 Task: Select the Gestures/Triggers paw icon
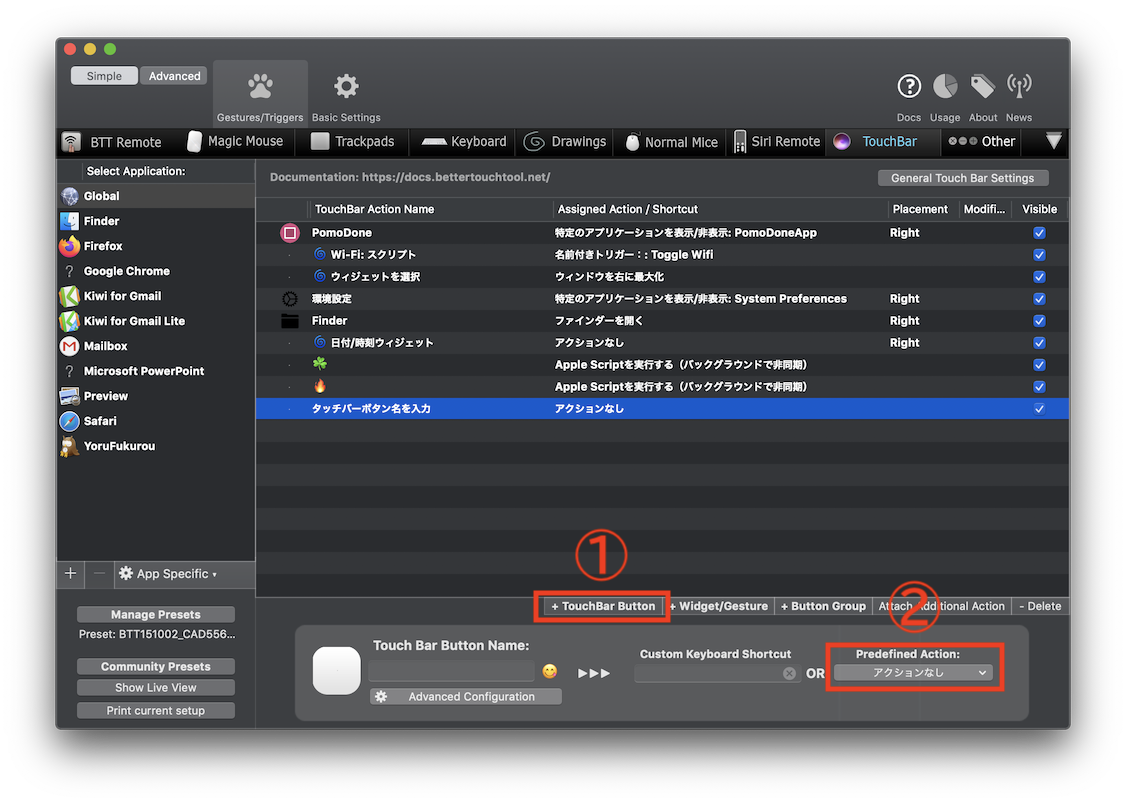pos(260,88)
